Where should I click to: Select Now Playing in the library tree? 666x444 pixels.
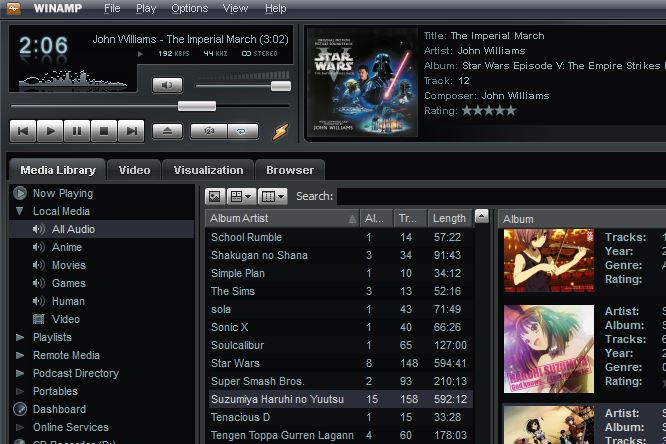point(63,193)
